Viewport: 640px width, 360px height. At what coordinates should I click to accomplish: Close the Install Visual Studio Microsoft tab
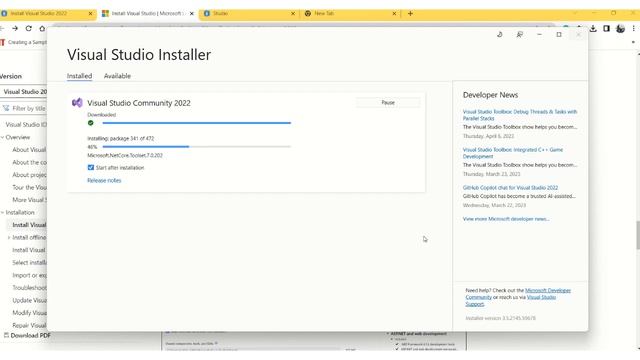192,13
